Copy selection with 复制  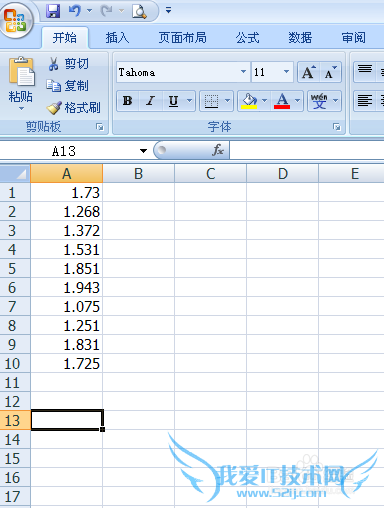click(x=68, y=86)
